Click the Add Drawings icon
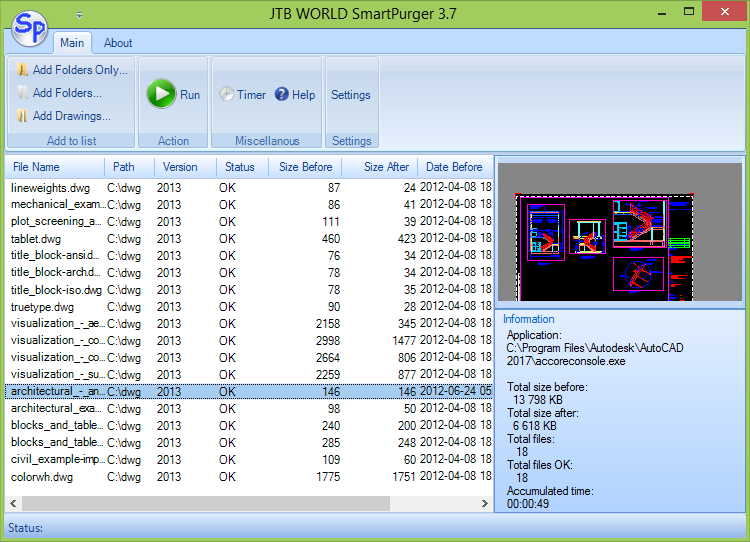Viewport: 750px width, 542px height. pos(22,116)
